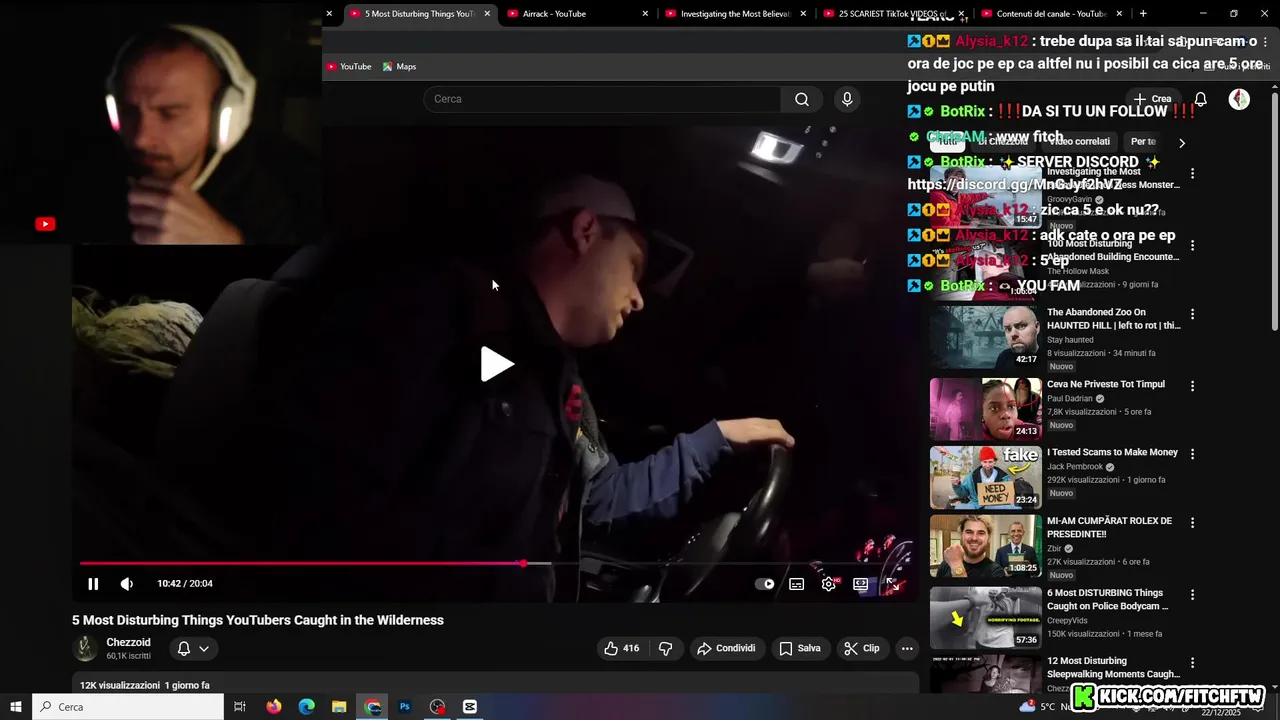Viewport: 1280px width, 720px height.
Task: Open the Chezzoid channel name link
Action: coord(129,642)
